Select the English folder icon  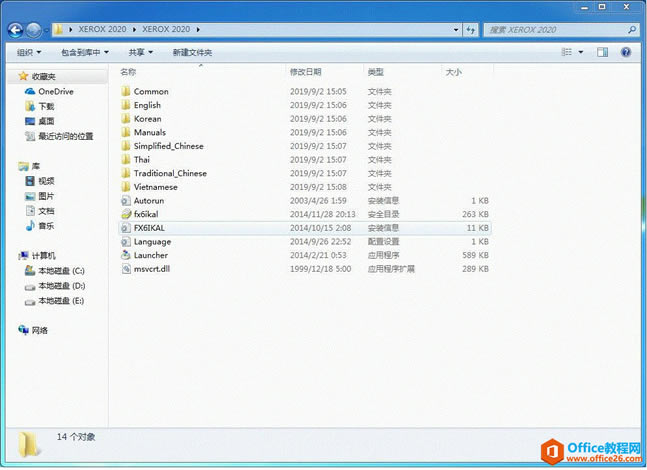tap(126, 105)
